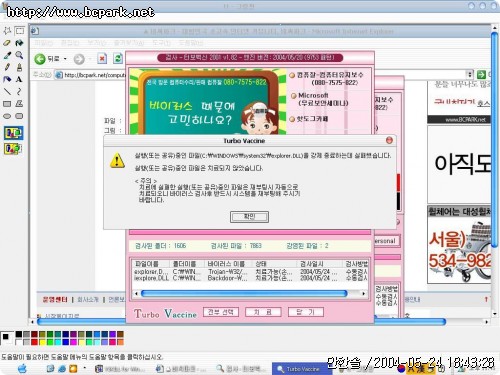
Task: Pick the yellow color swatch in bottom palette row
Action: coord(42,342)
